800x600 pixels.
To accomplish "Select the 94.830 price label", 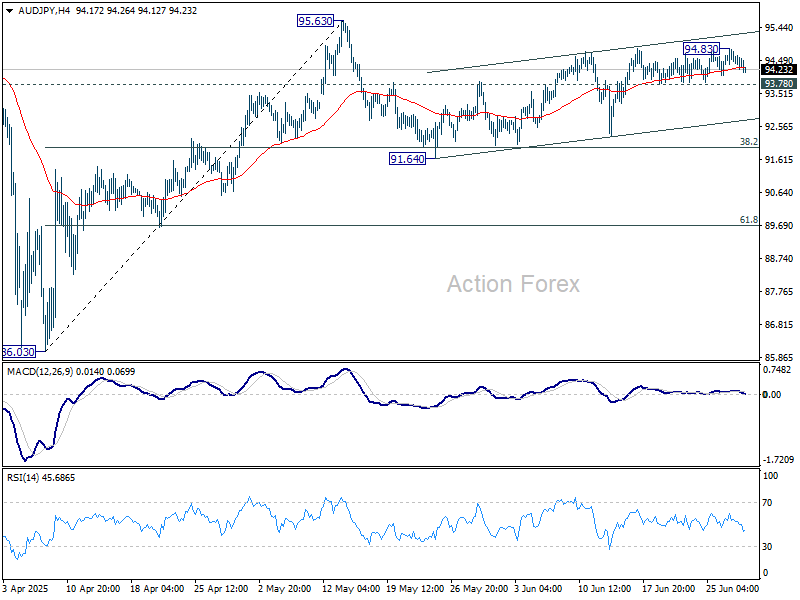I will coord(702,48).
